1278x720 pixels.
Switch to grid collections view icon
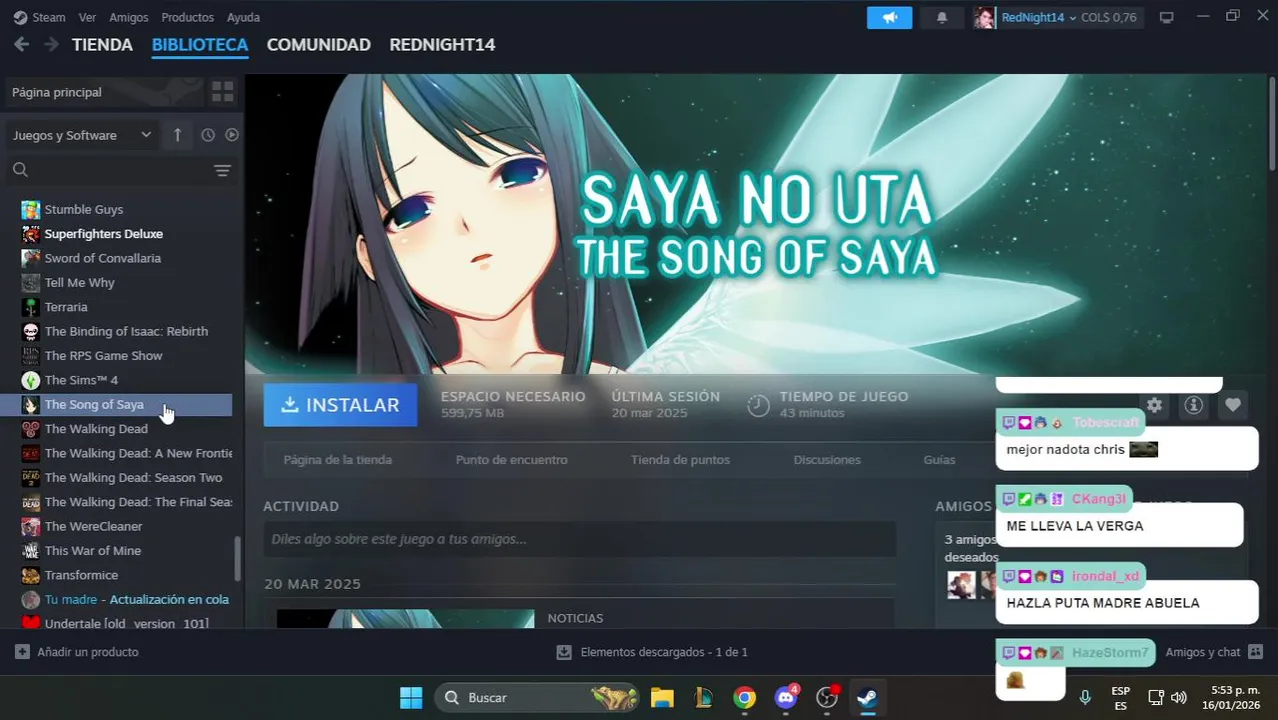pyautogui.click(x=222, y=92)
